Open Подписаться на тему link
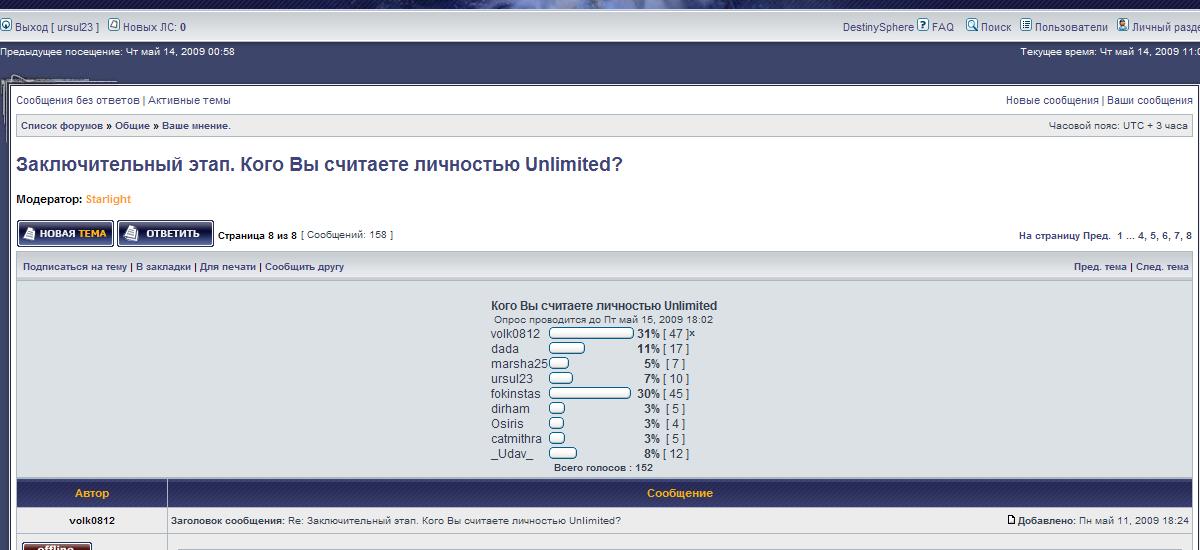Screen dimensions: 1200x550 pos(75,267)
